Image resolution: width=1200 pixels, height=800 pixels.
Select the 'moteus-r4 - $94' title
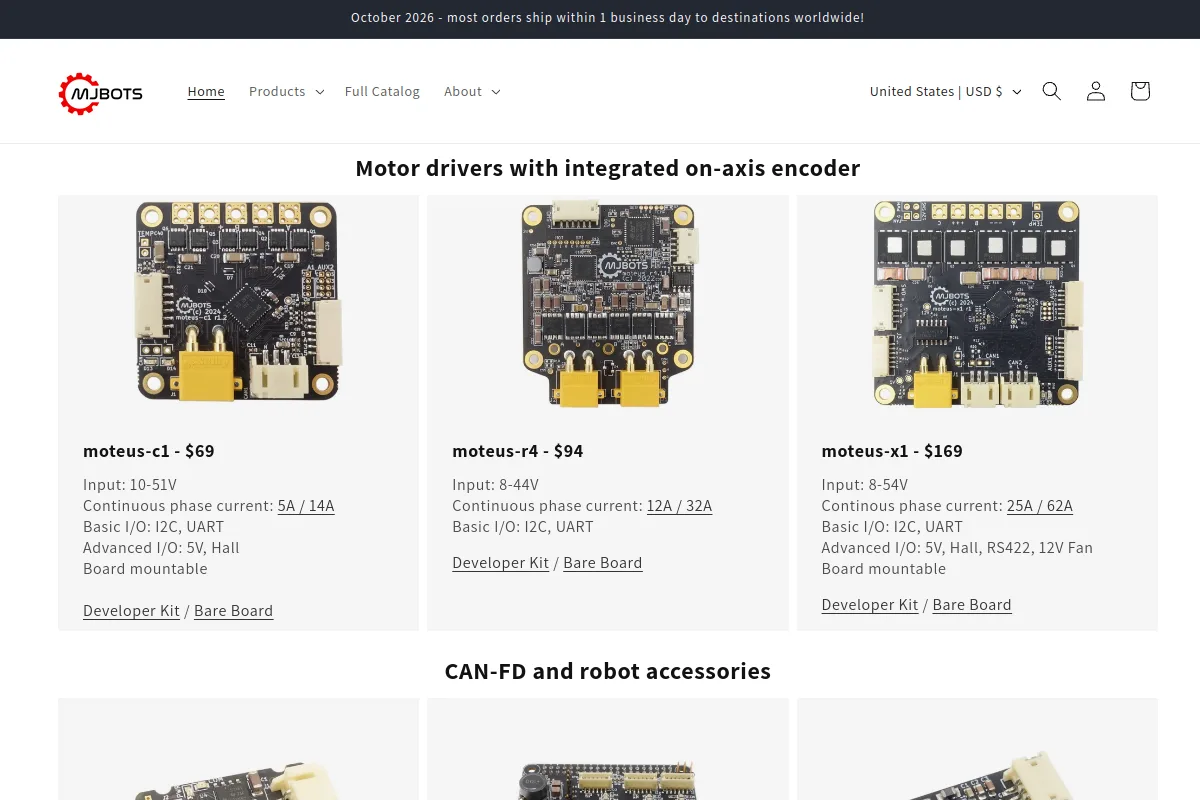(518, 451)
